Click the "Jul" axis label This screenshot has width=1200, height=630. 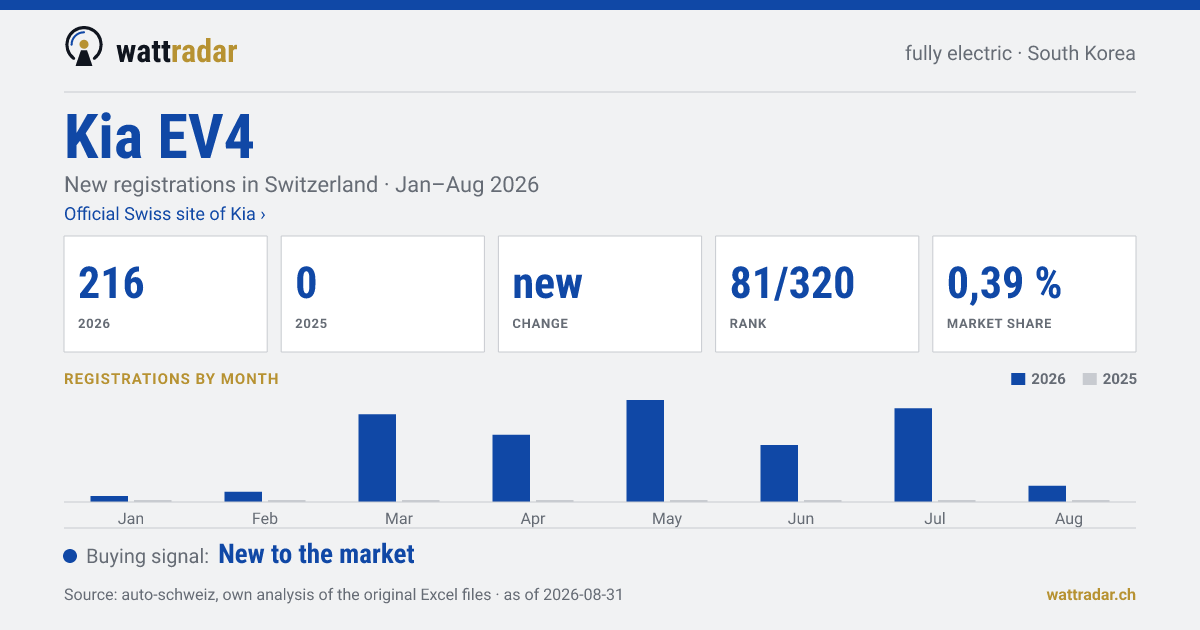935,519
